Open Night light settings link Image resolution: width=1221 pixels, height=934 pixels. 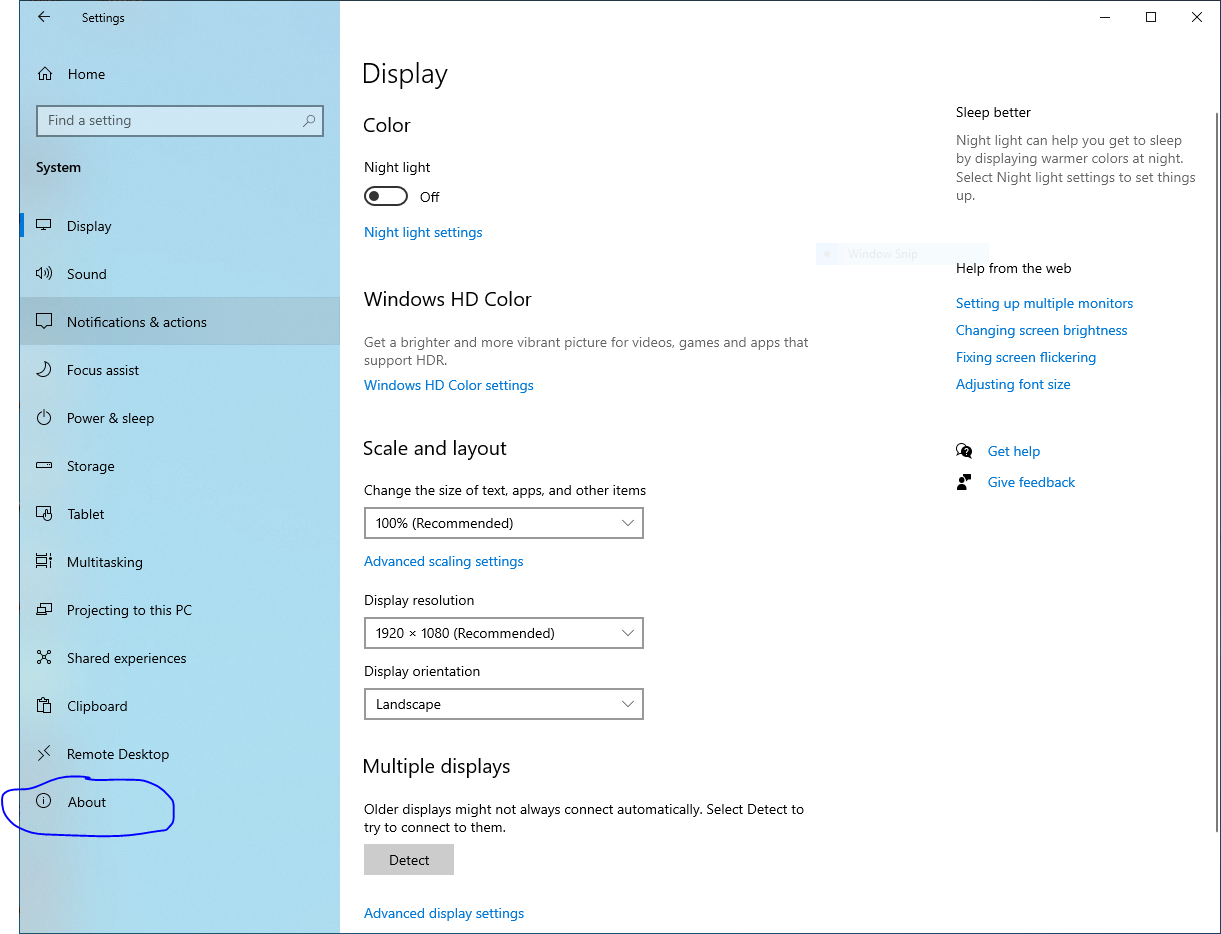point(423,232)
